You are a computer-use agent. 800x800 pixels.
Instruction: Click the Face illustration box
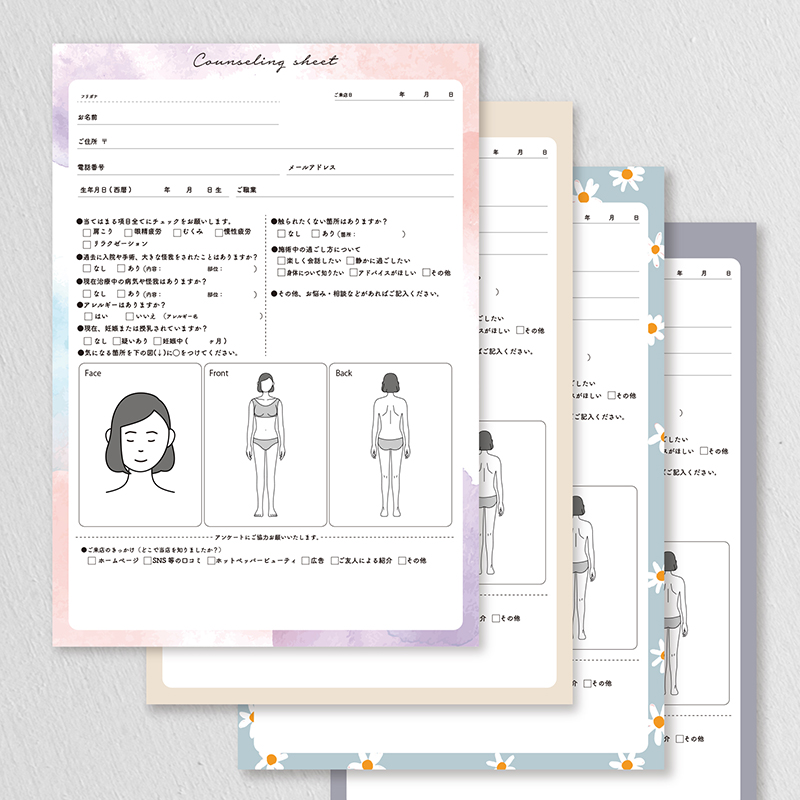(x=140, y=444)
